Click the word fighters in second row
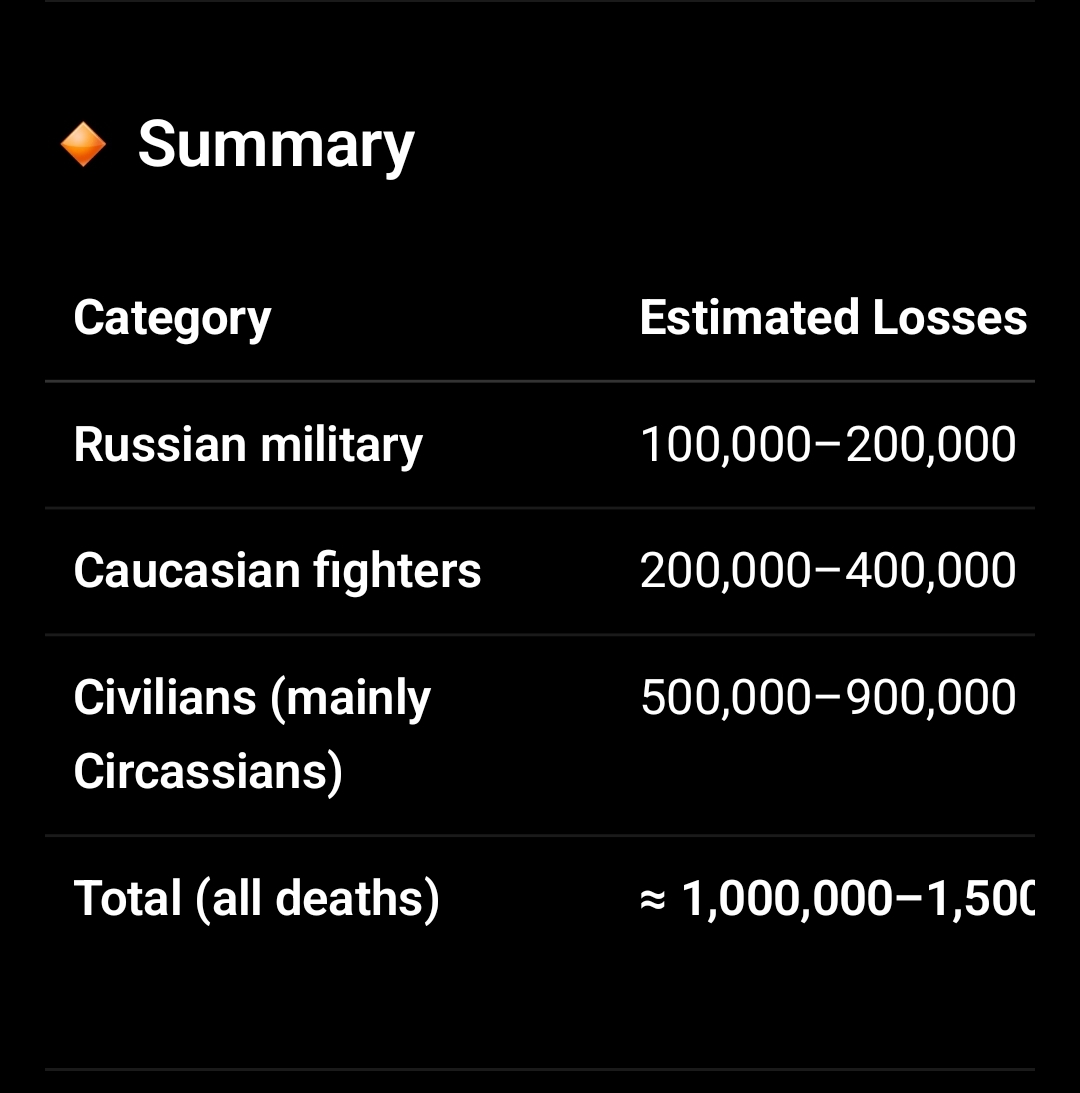 click(397, 572)
